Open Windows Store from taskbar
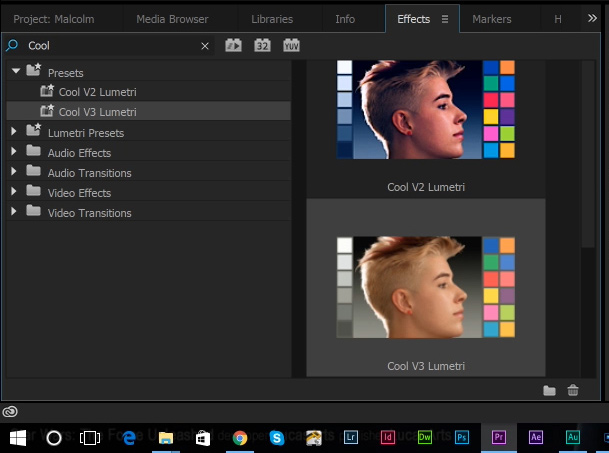Screen dimensions: 609x453 point(203,438)
